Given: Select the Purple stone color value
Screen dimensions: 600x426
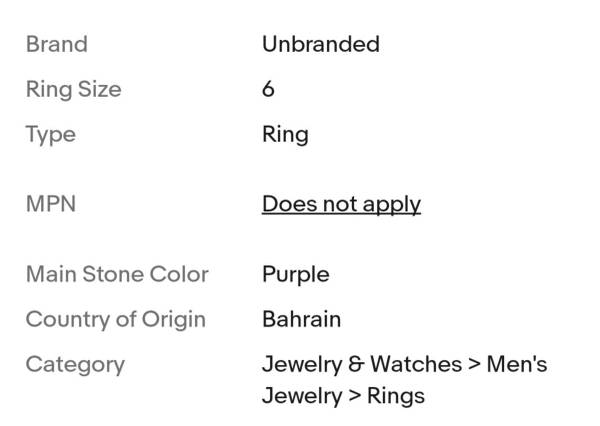Looking at the screenshot, I should click(x=295, y=274).
